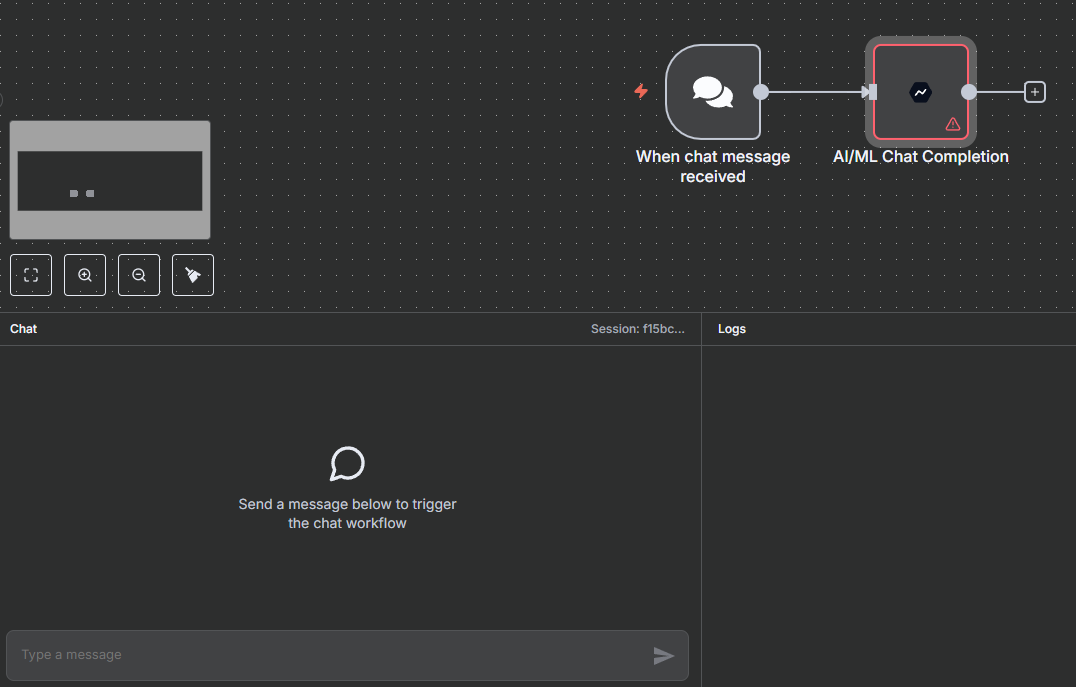This screenshot has width=1076, height=687.
Task: Click the Type a message input field
Action: [x=330, y=655]
